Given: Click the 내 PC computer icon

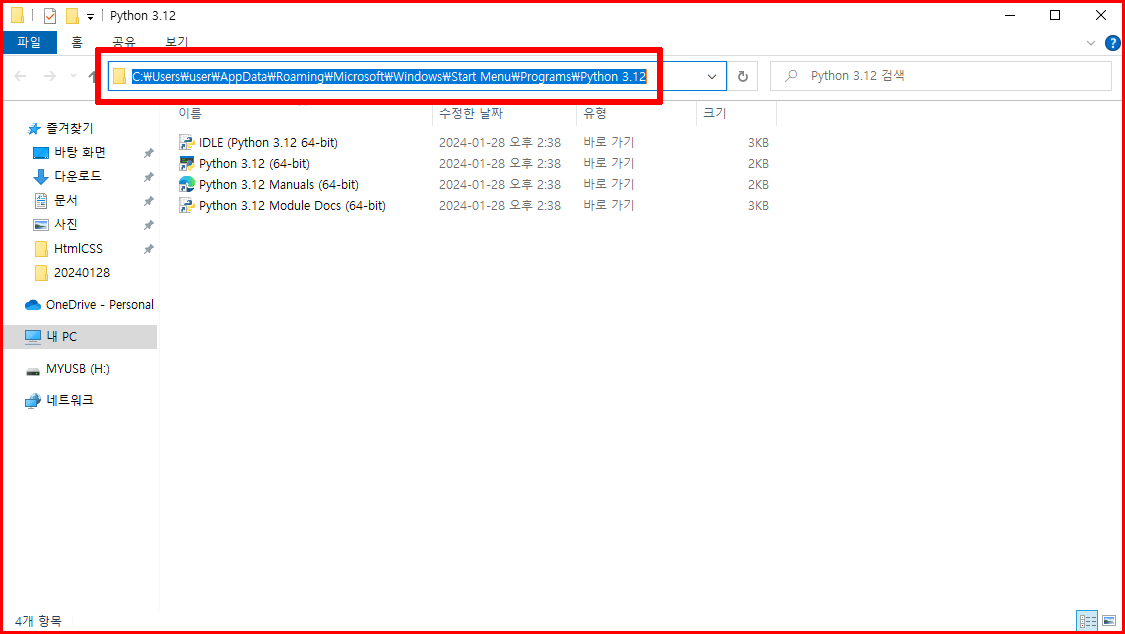Looking at the screenshot, I should (33, 336).
